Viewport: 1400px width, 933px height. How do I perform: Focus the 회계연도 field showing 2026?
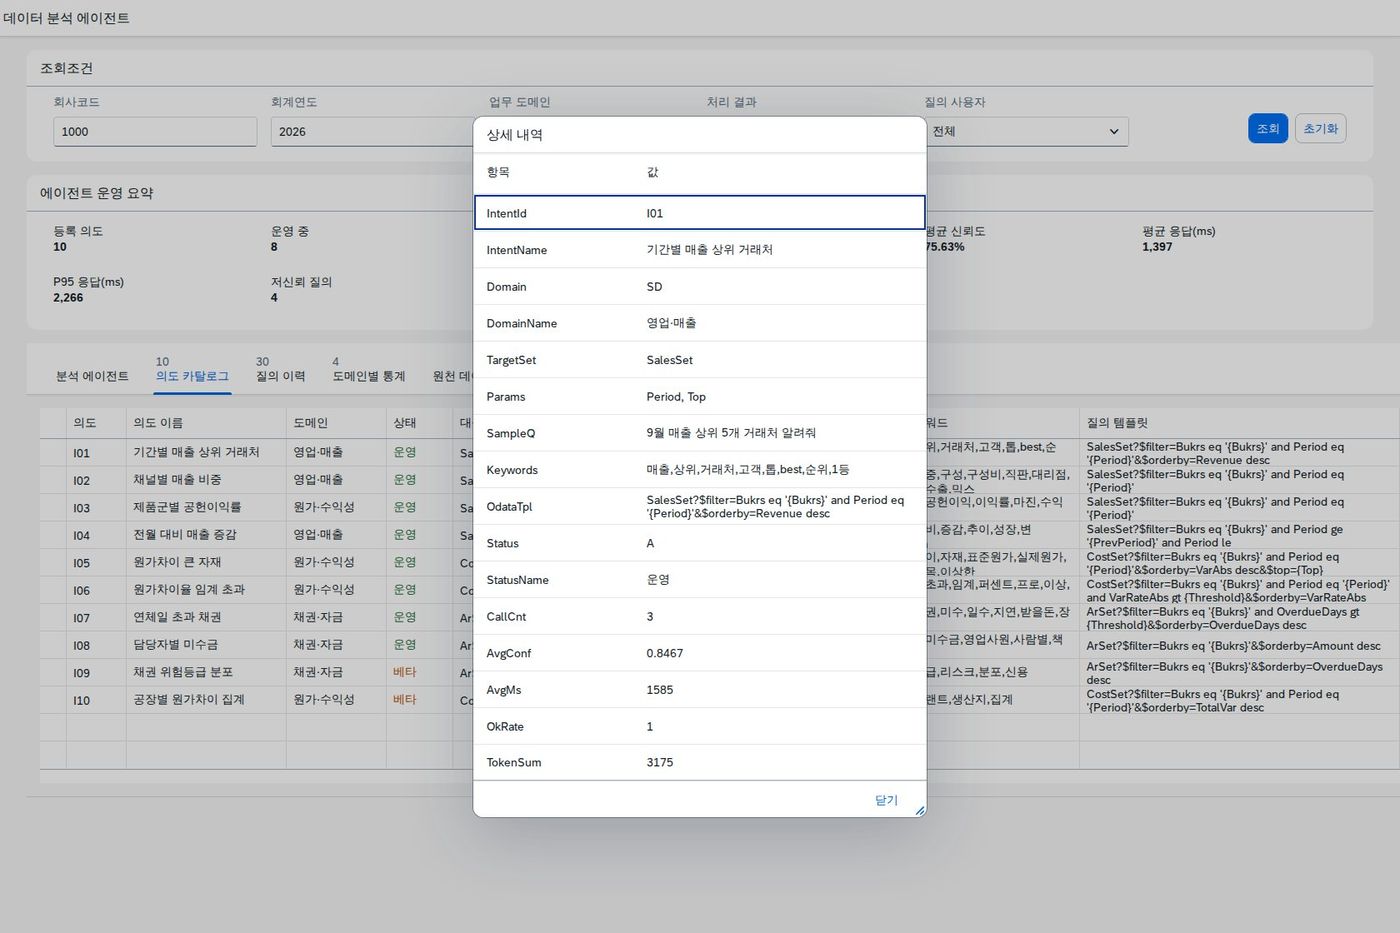371,132
